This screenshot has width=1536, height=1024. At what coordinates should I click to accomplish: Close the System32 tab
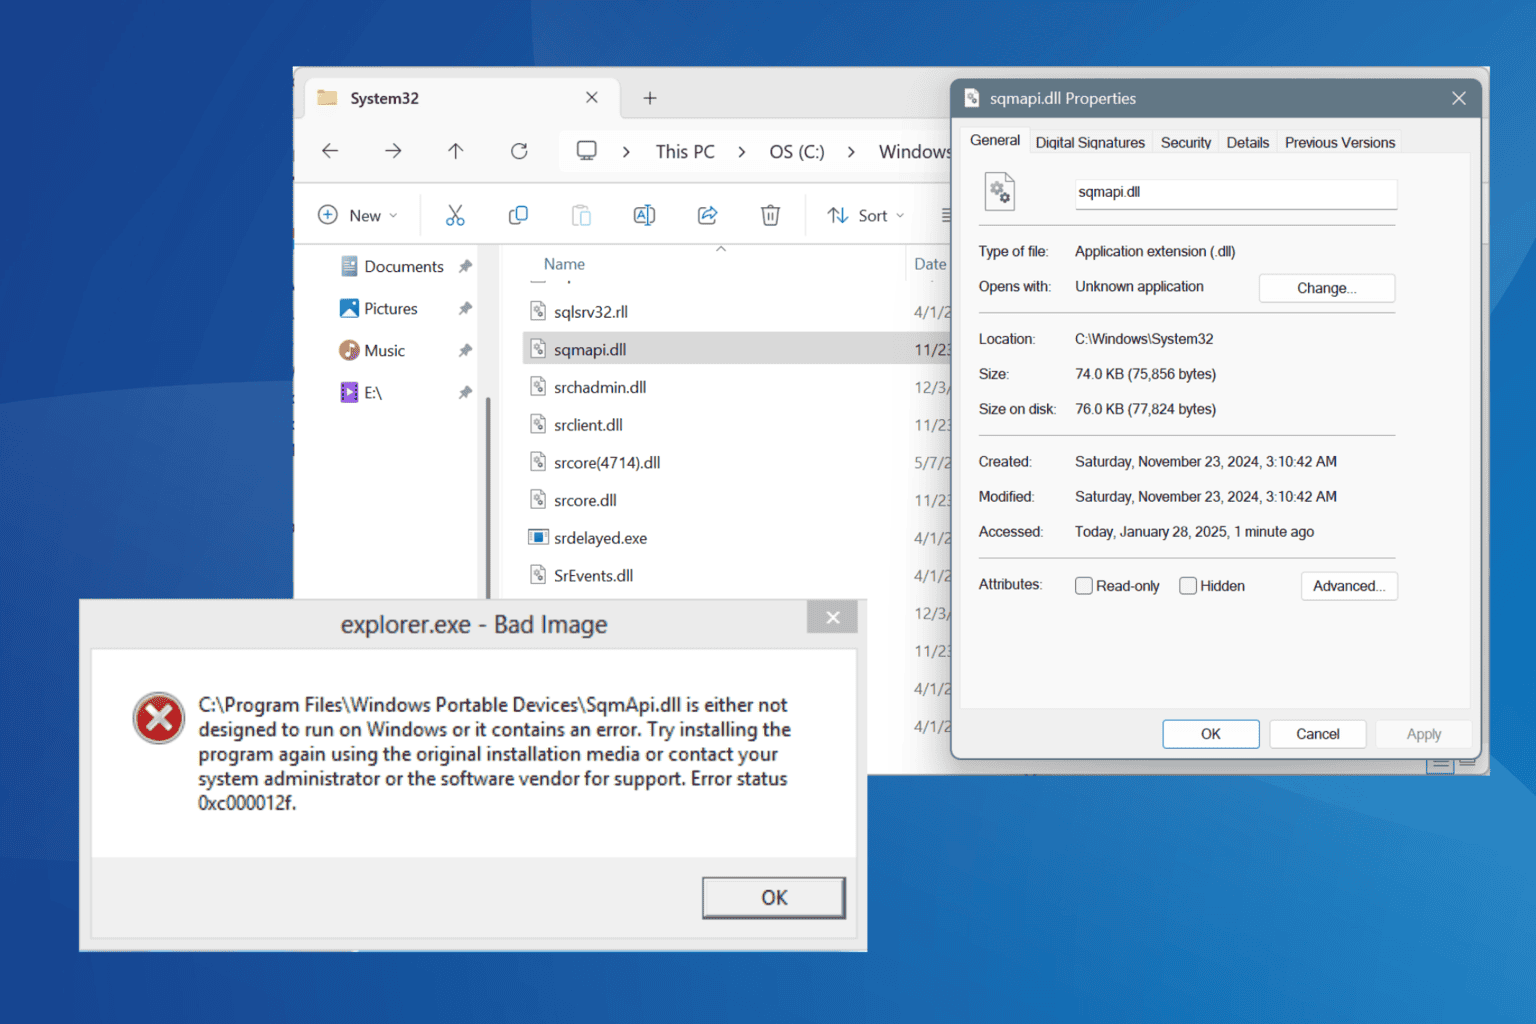(x=592, y=98)
